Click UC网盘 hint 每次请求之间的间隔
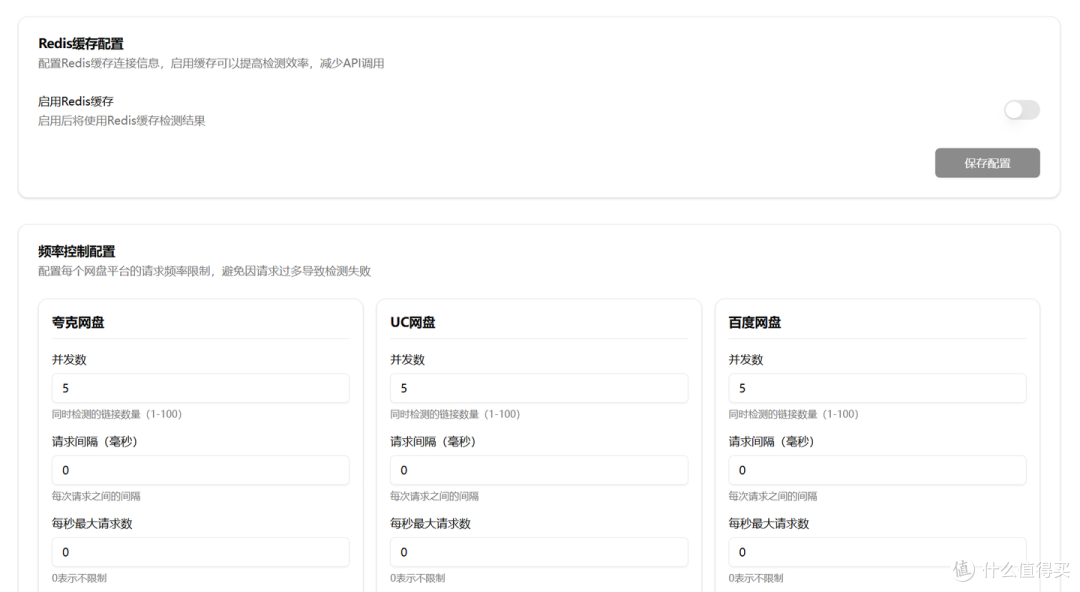Viewport: 1080px width, 592px height. [434, 496]
